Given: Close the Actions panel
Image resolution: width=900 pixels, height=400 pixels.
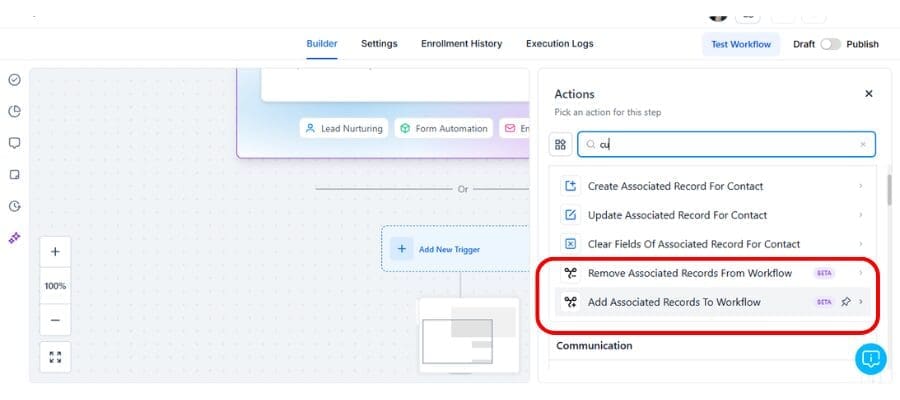Looking at the screenshot, I should pos(868,94).
